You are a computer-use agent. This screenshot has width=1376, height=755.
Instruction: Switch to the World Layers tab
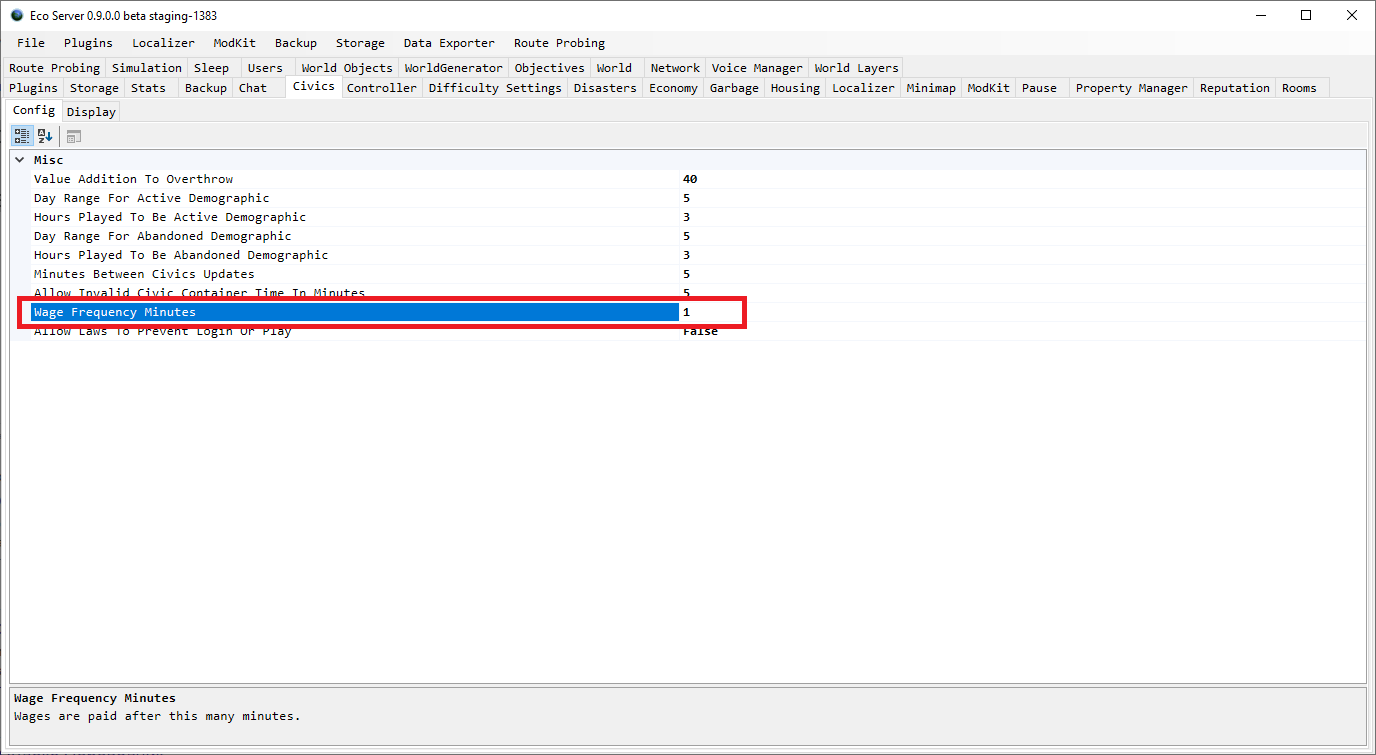pos(857,68)
